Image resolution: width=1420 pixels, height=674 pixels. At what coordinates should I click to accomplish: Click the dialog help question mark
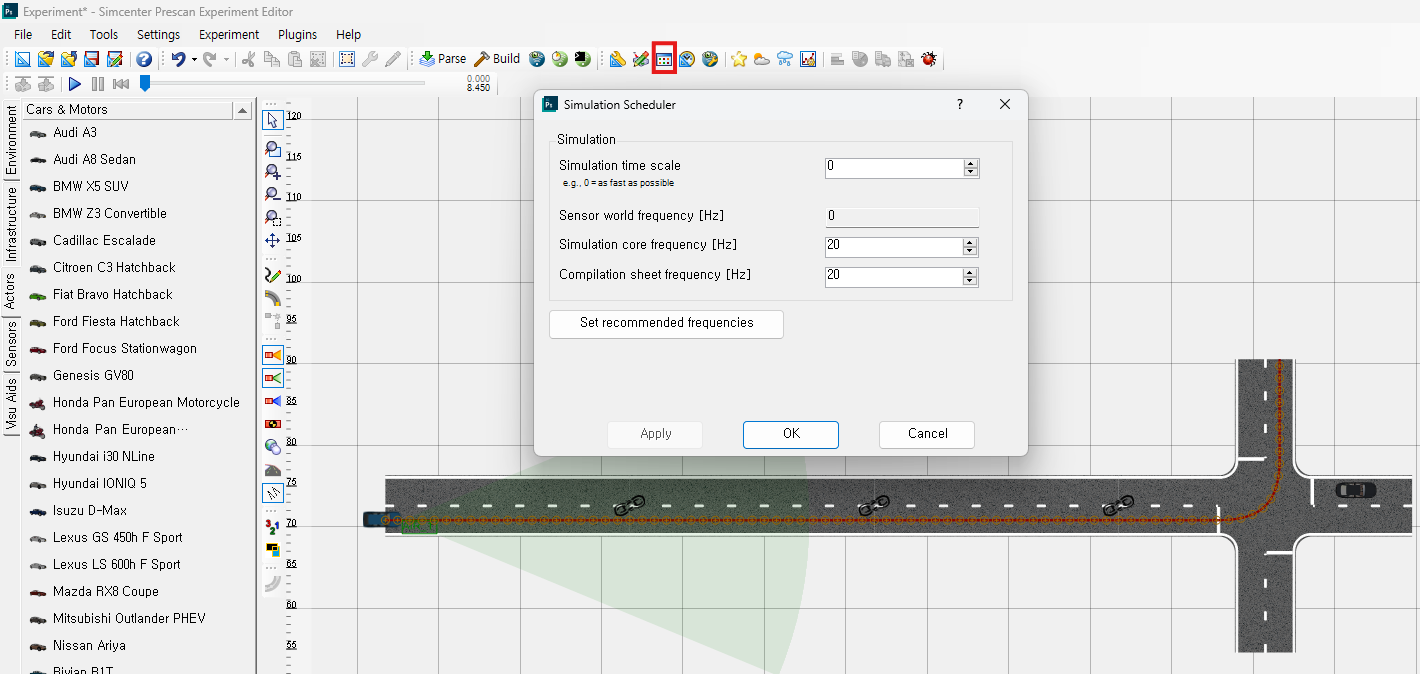(960, 104)
